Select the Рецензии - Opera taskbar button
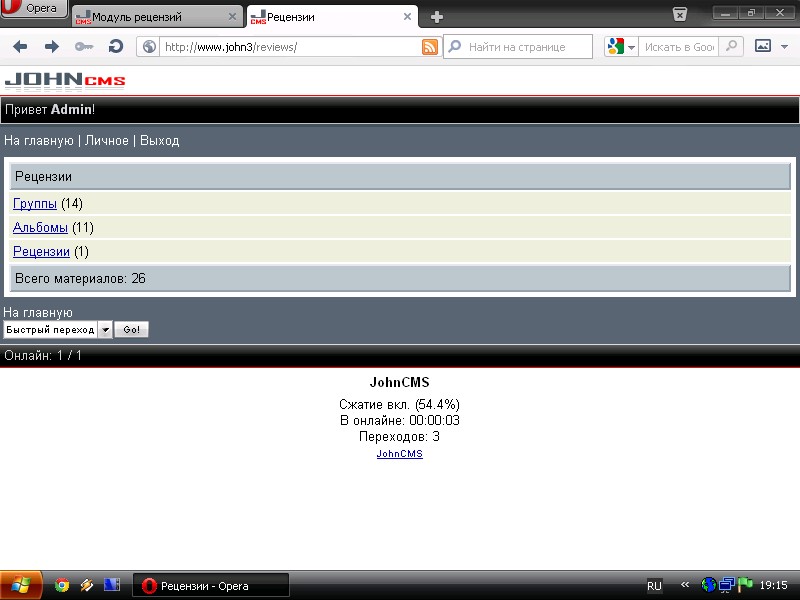 point(211,585)
